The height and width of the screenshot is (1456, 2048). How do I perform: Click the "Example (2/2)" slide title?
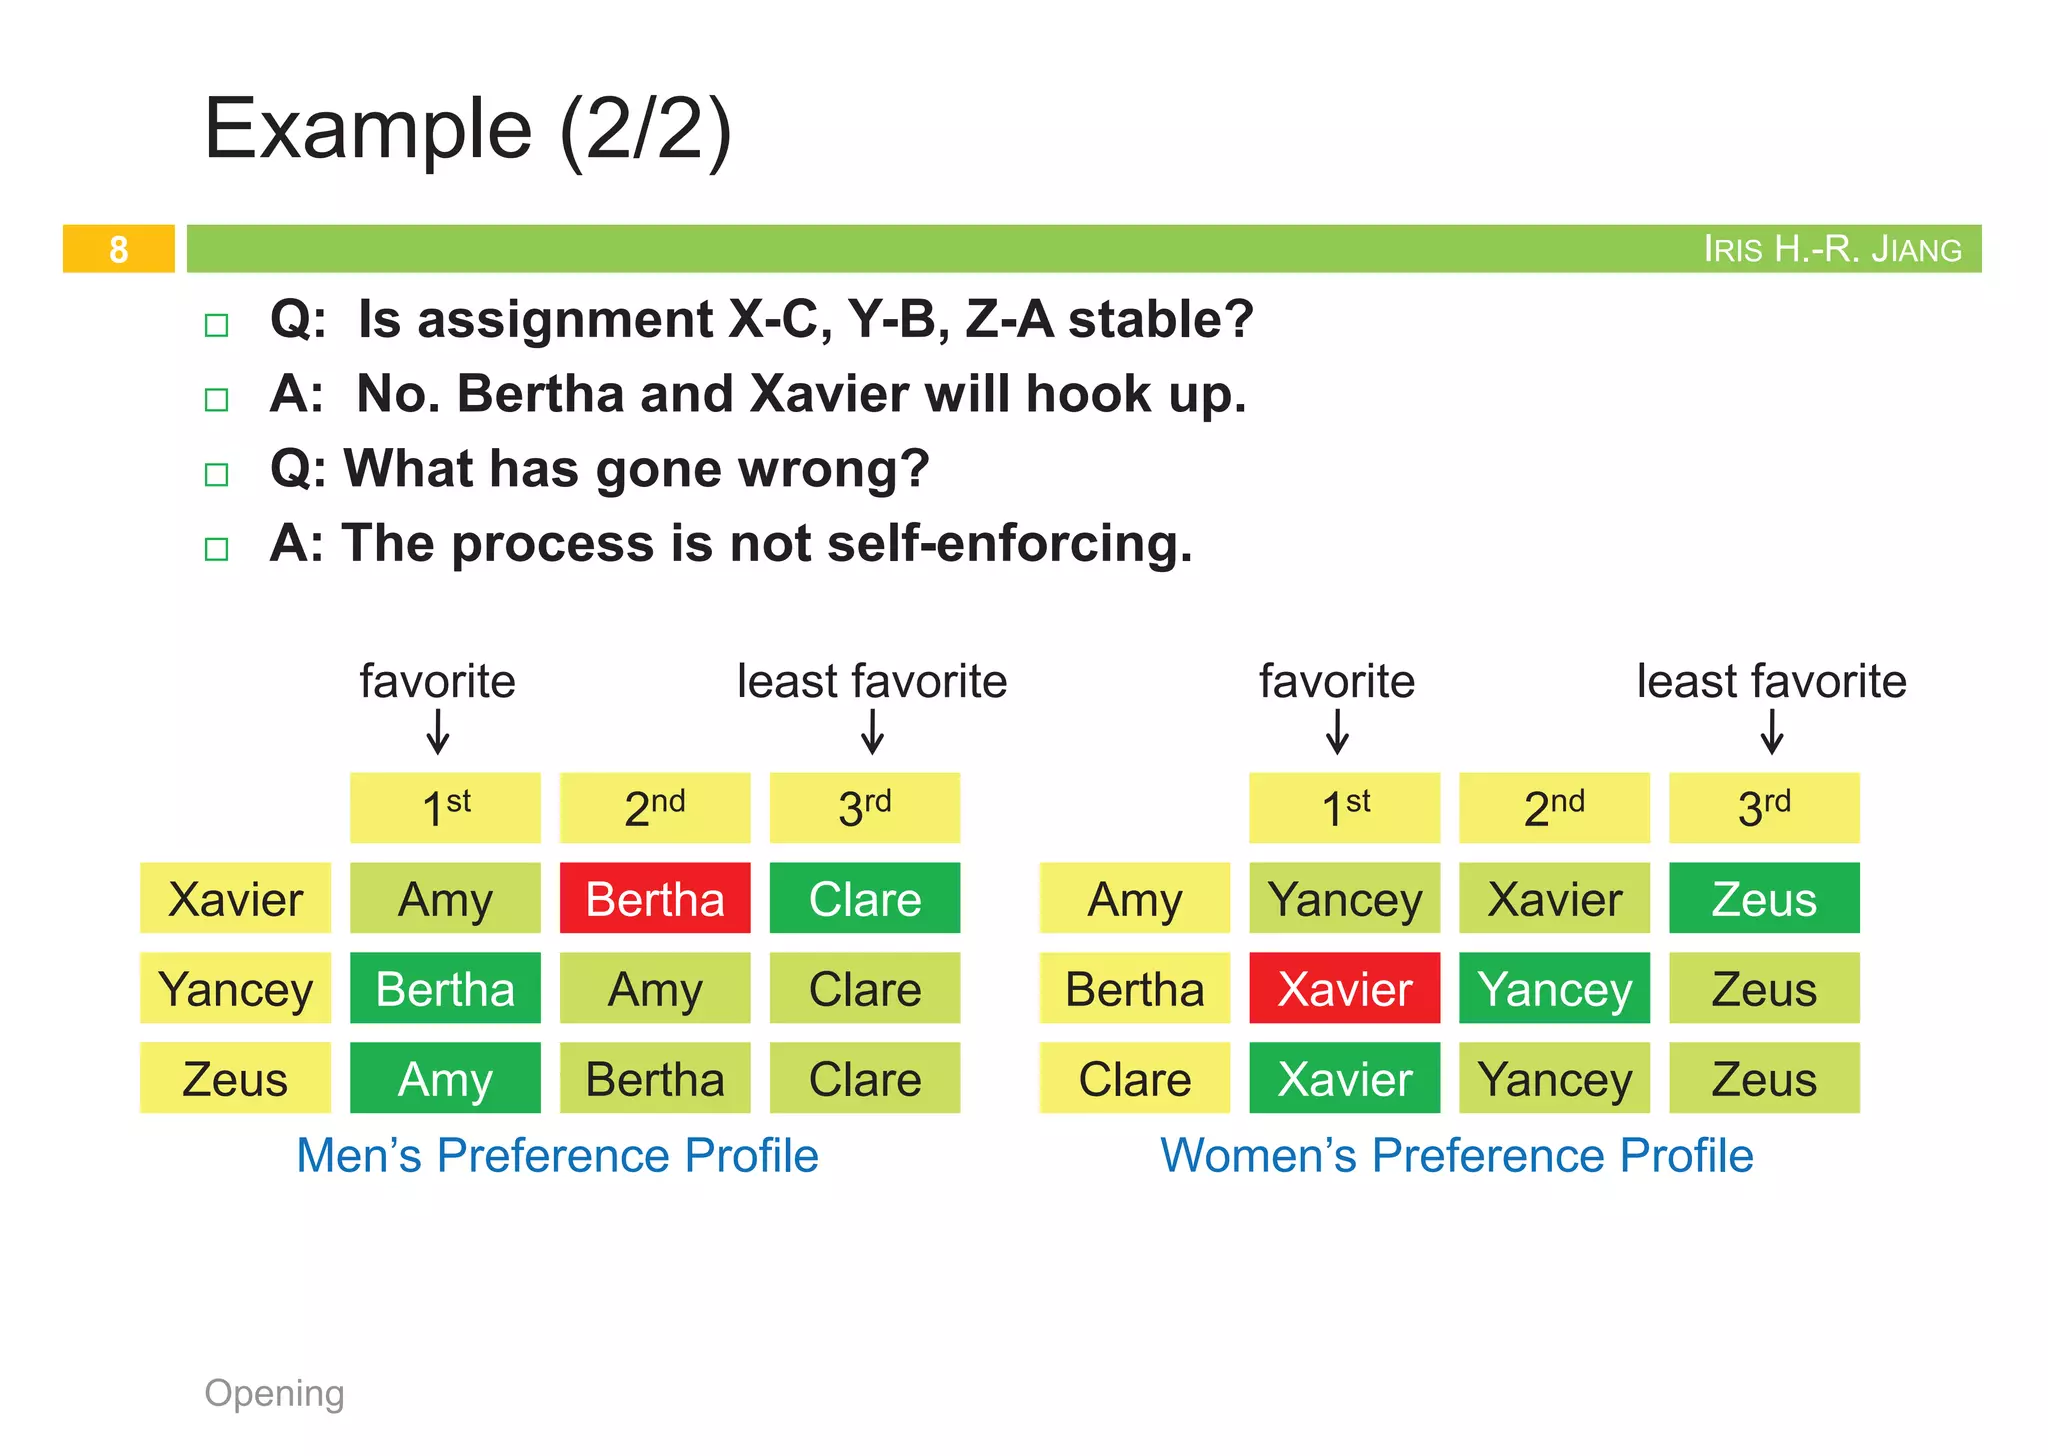coord(468,129)
